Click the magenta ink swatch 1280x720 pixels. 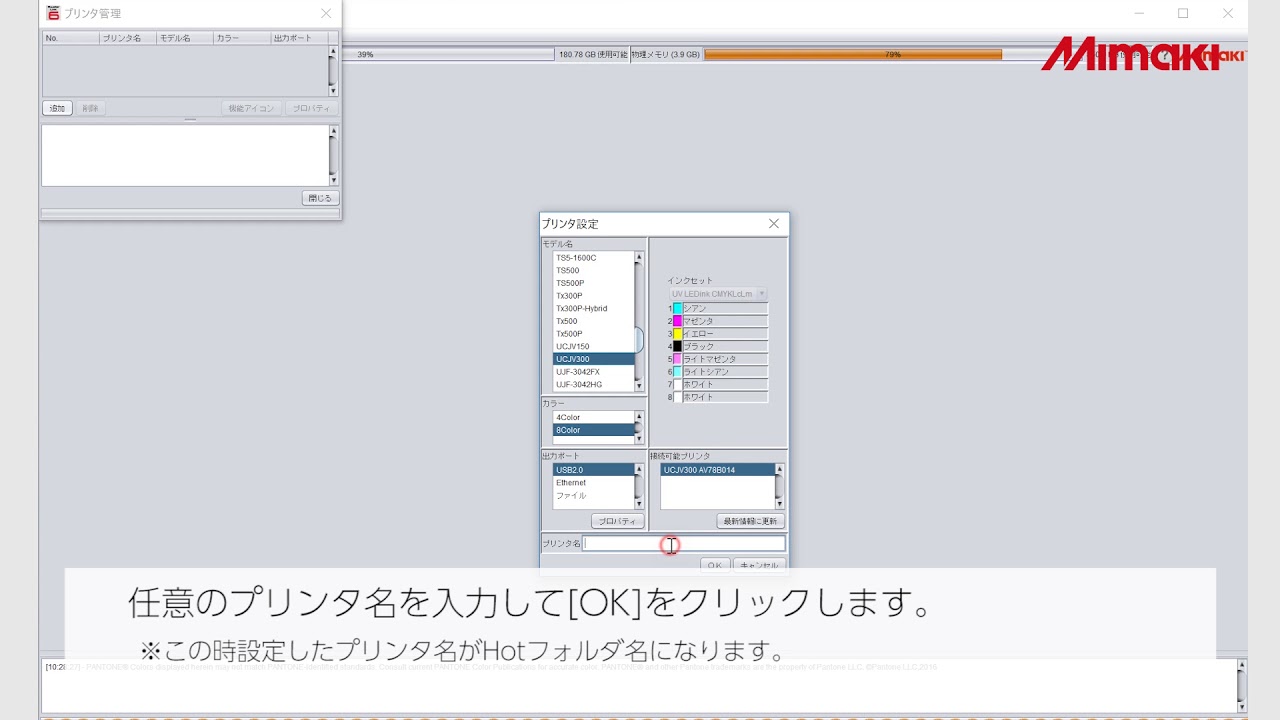[677, 321]
